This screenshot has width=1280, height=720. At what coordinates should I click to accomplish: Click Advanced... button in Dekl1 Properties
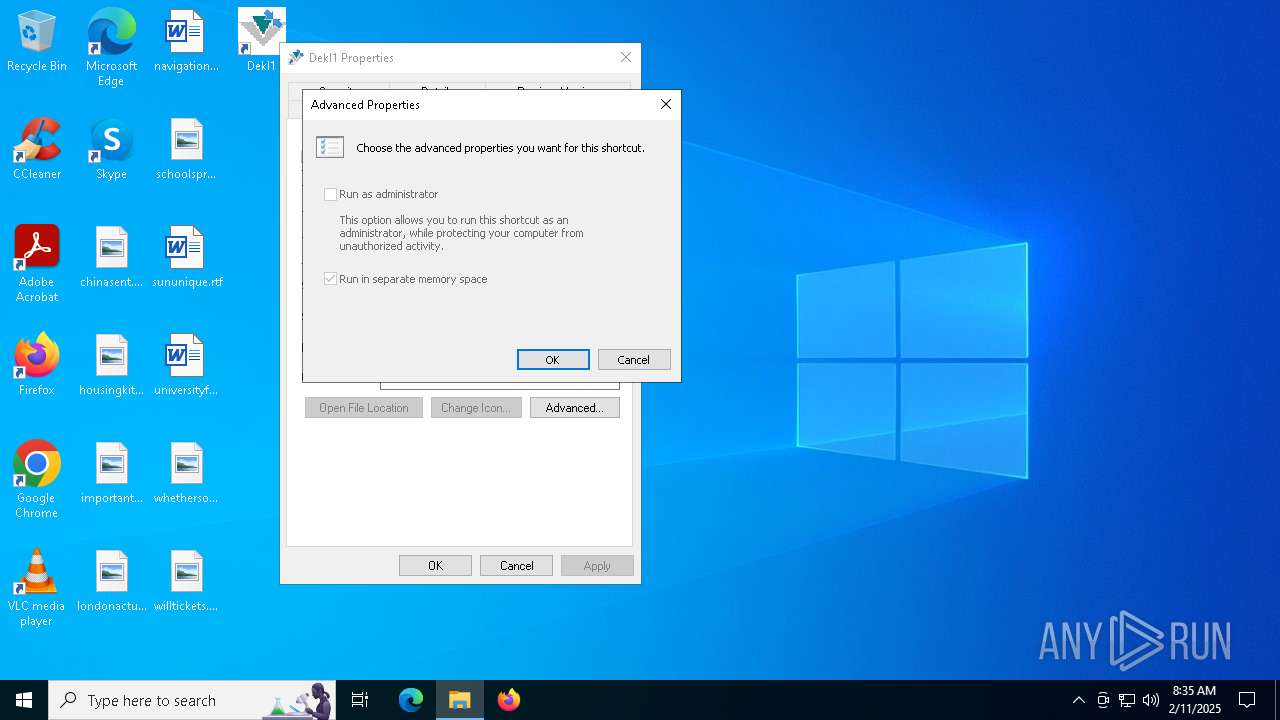tap(575, 408)
